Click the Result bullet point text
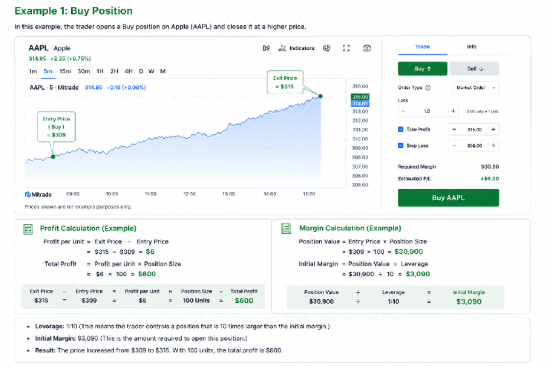This screenshot has height=369, width=553. click(x=158, y=351)
